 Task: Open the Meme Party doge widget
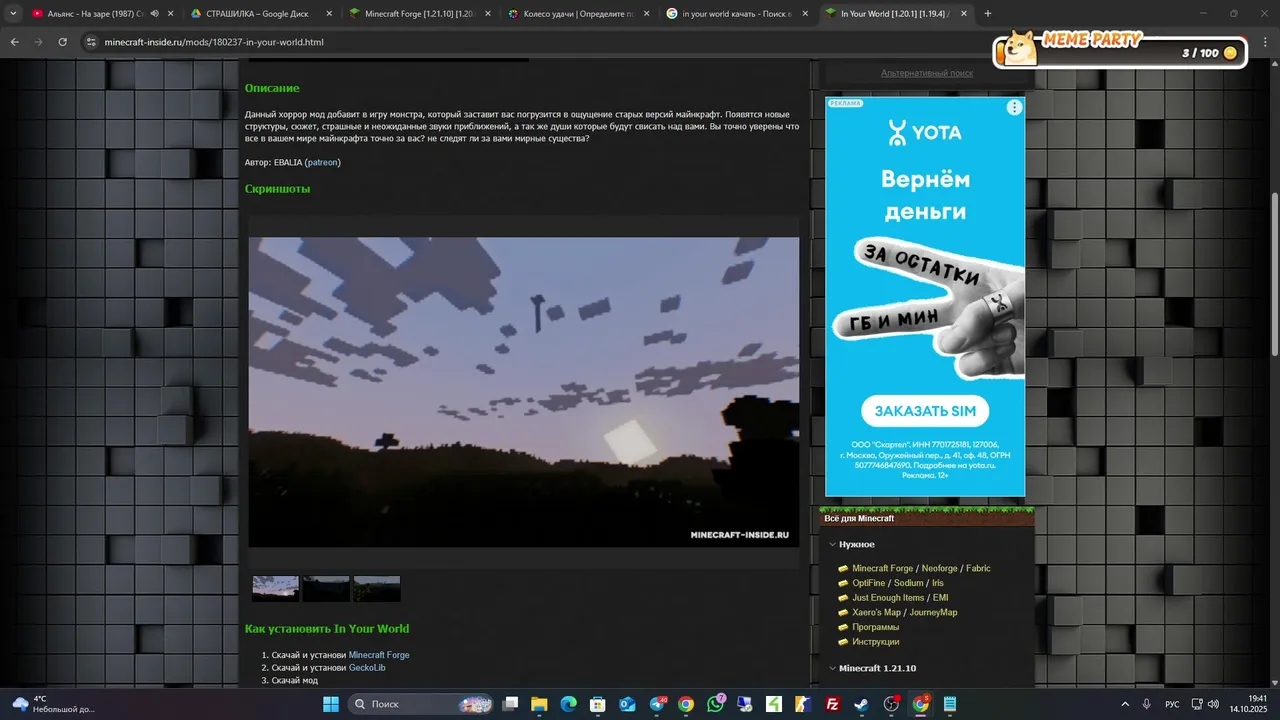click(x=1020, y=47)
